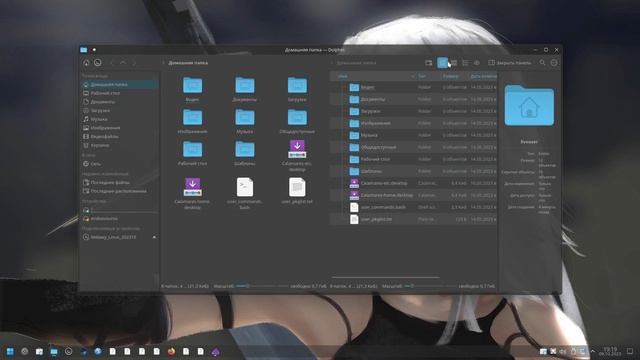This screenshot has height=360, width=640.
Task: Select the Документы folder icon in left pane
Action: [244, 86]
